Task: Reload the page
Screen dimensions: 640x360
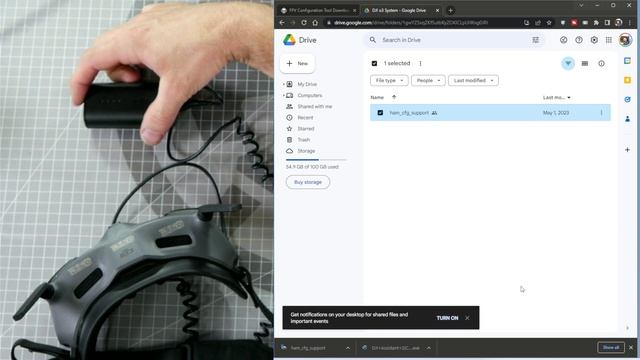Action: pyautogui.click(x=304, y=22)
